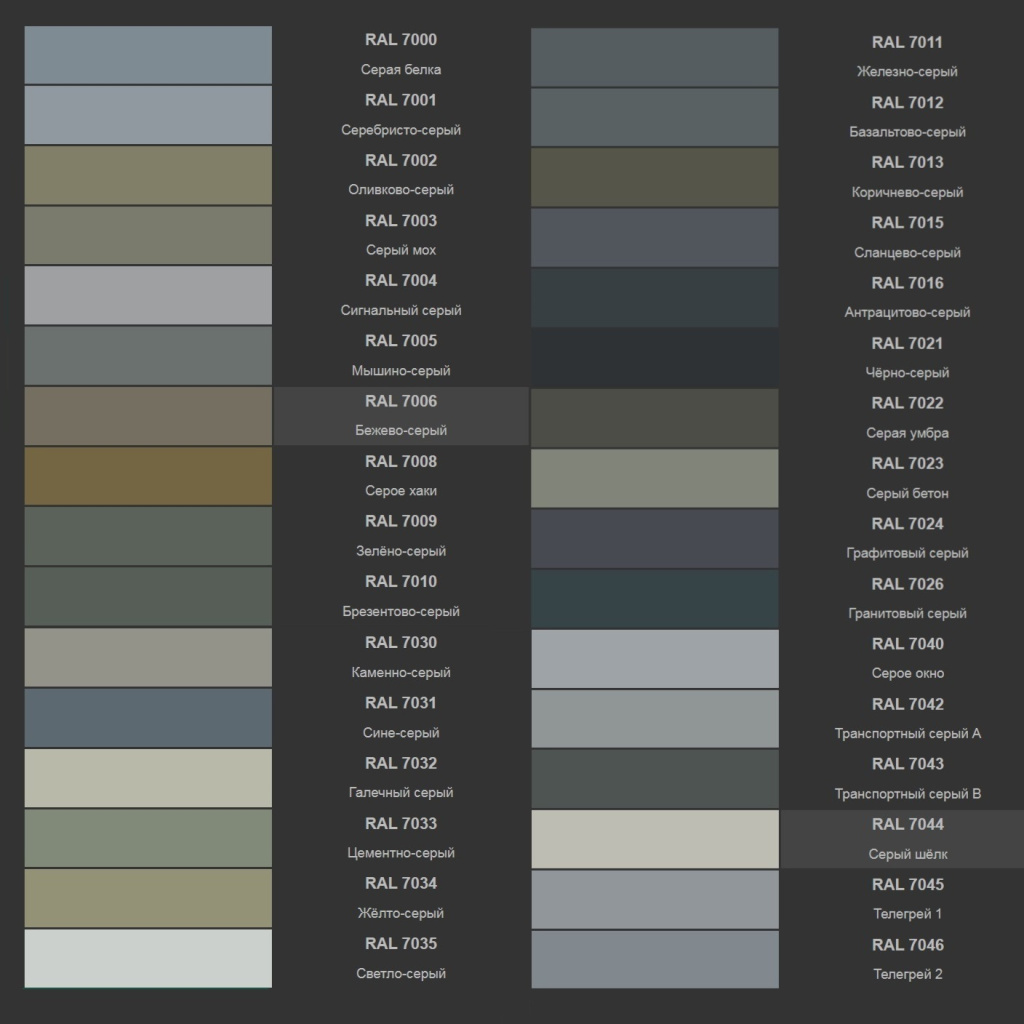
Task: Select the RAL 7044 Серый шёлк swatch
Action: tap(655, 839)
